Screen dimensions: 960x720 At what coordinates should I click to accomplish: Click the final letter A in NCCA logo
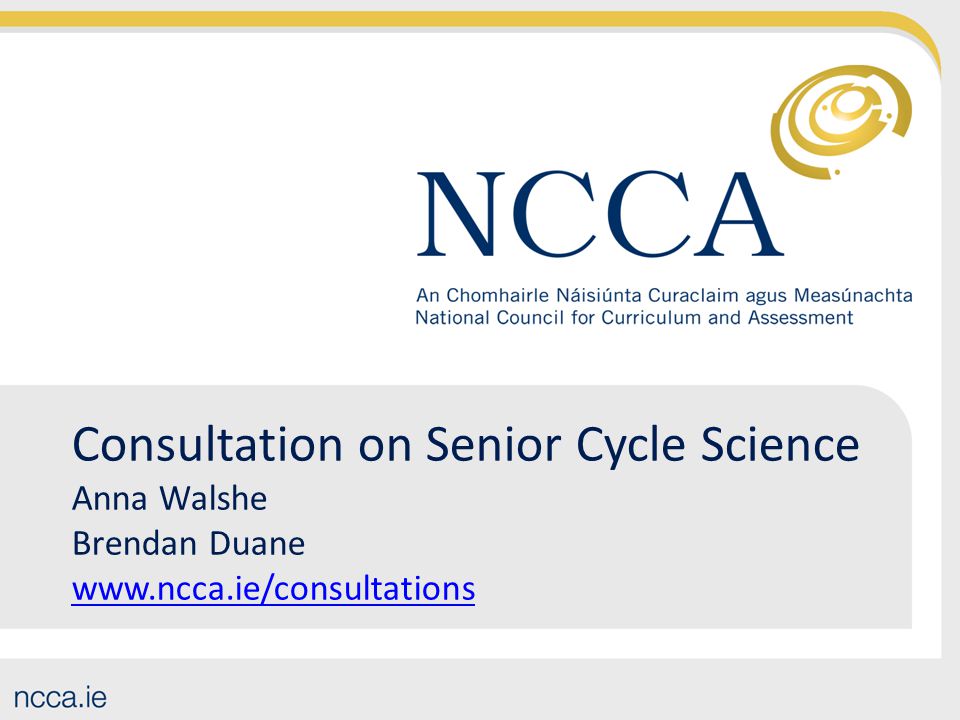[x=739, y=214]
